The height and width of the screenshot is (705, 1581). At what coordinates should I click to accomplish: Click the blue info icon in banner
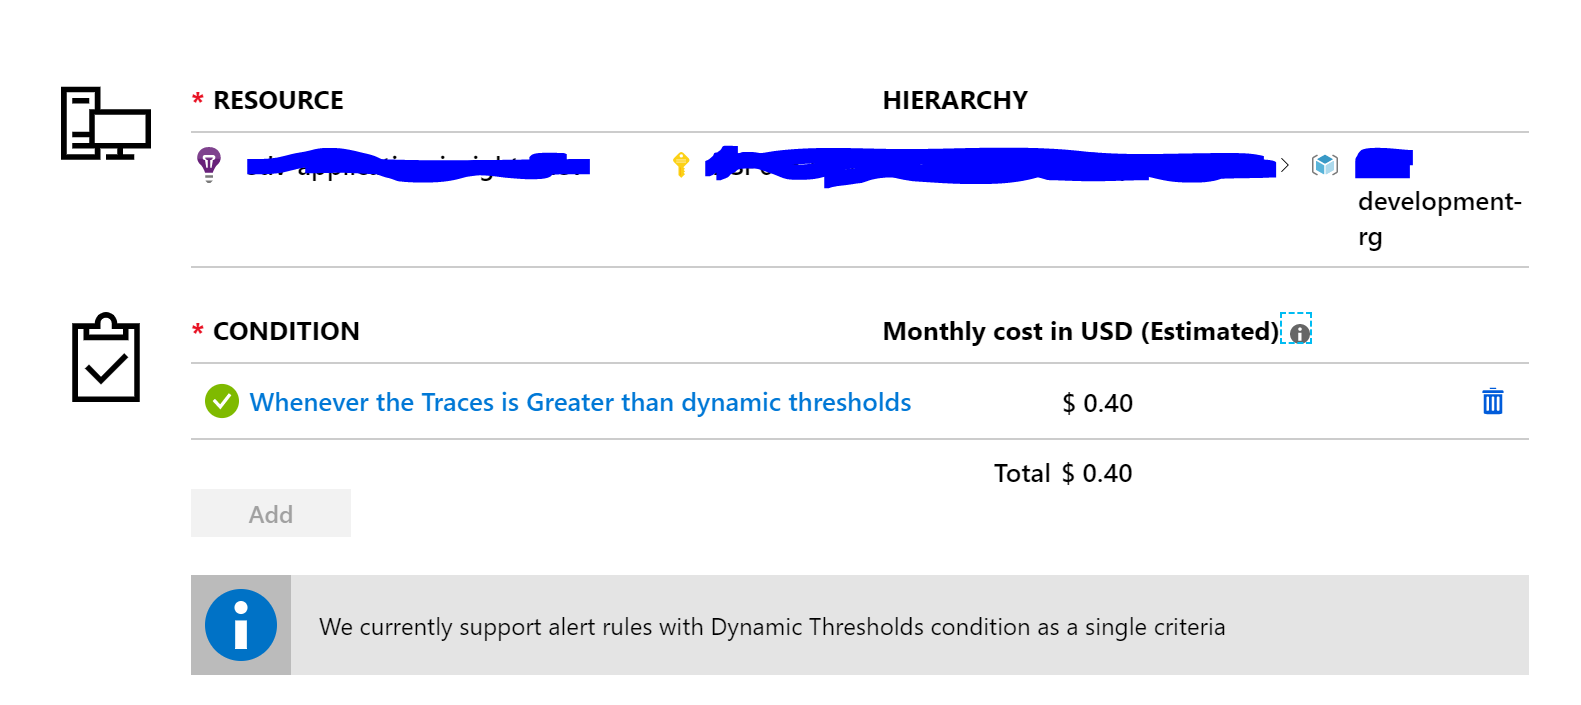[x=241, y=625]
